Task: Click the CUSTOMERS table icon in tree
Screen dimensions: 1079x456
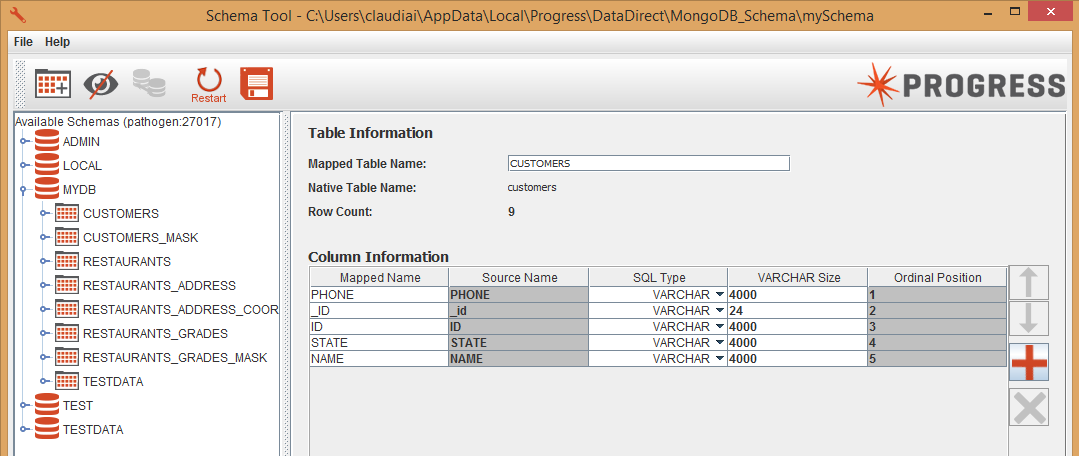Action: pos(67,213)
